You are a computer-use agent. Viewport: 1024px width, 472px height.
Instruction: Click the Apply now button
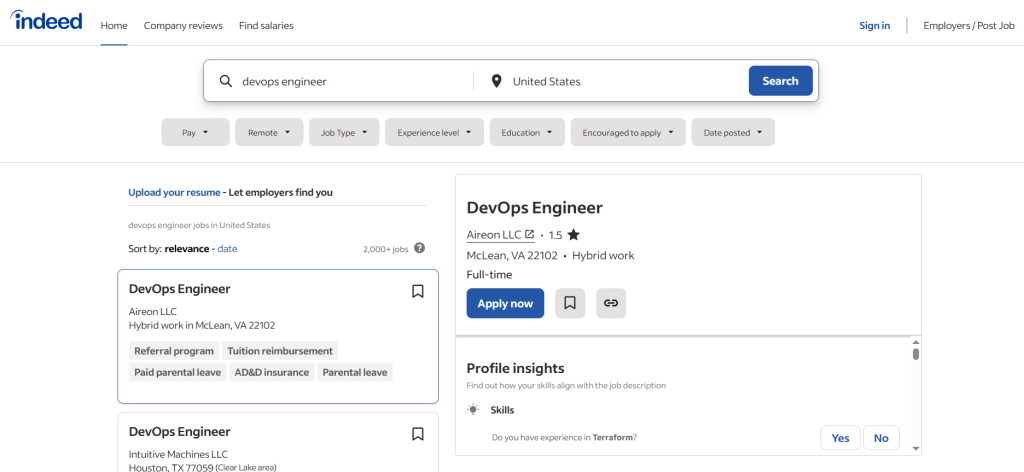tap(505, 304)
